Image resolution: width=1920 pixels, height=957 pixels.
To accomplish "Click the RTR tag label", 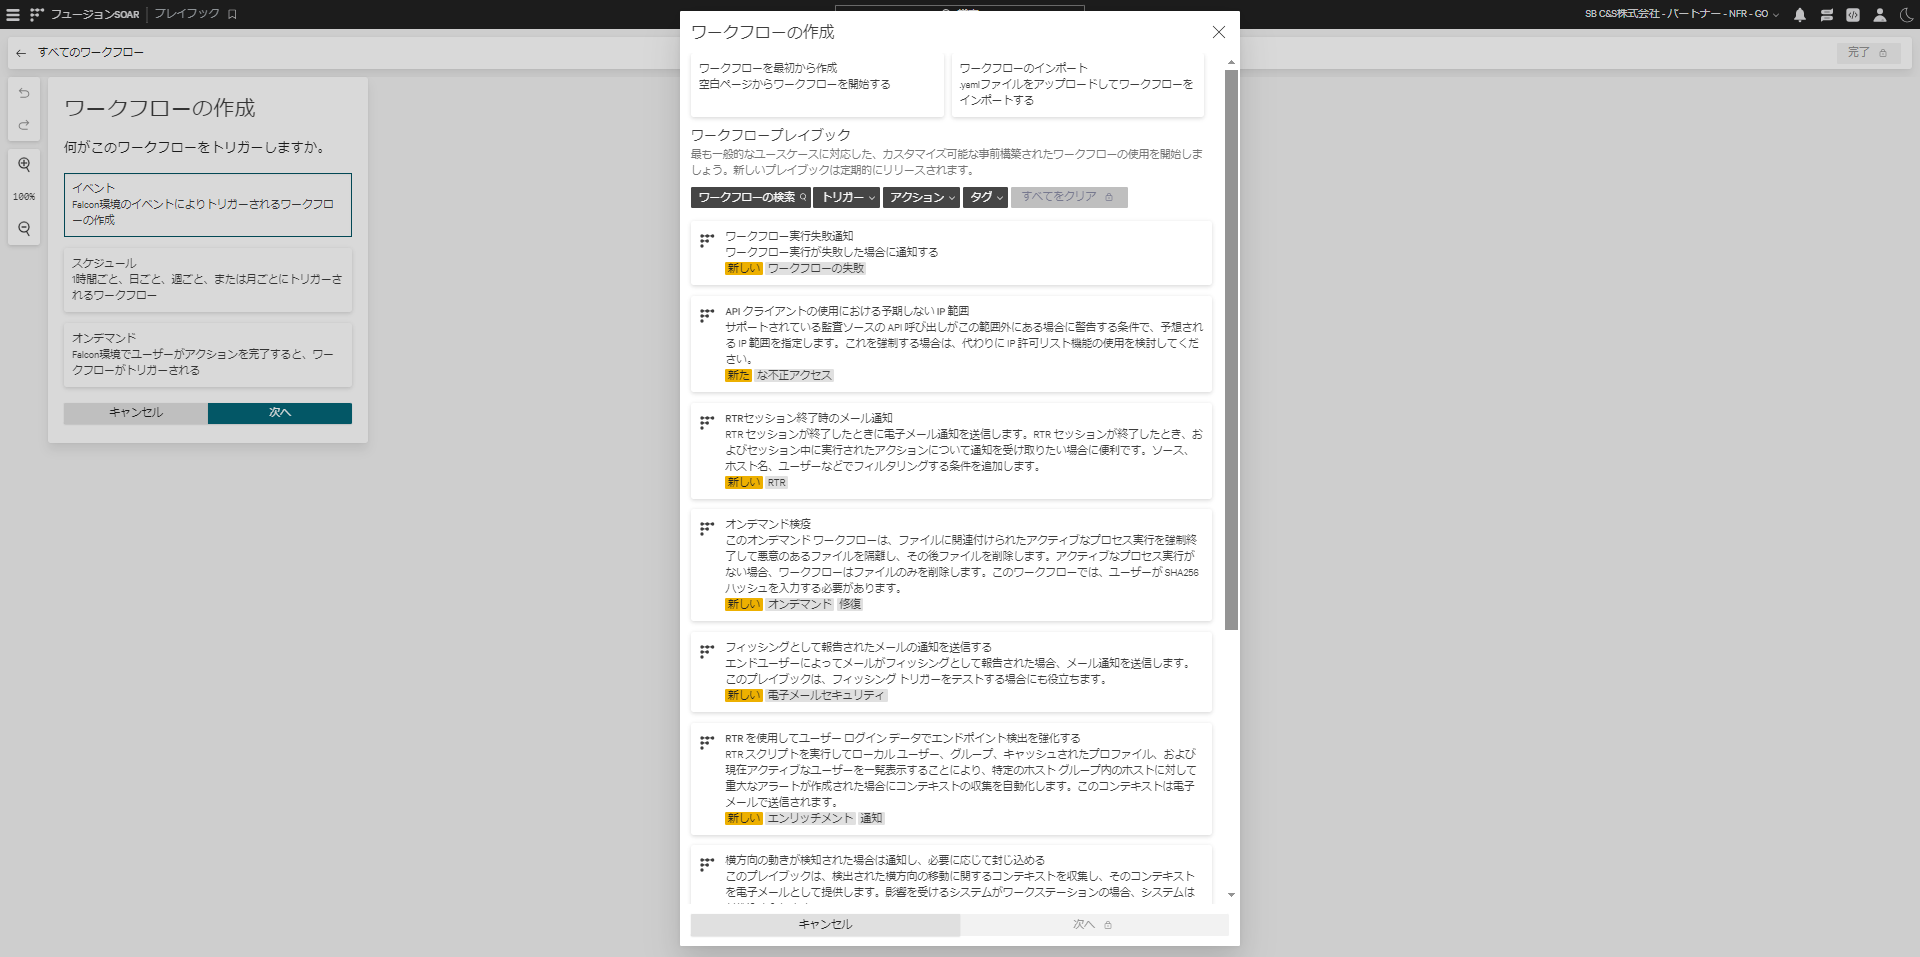I will [777, 482].
